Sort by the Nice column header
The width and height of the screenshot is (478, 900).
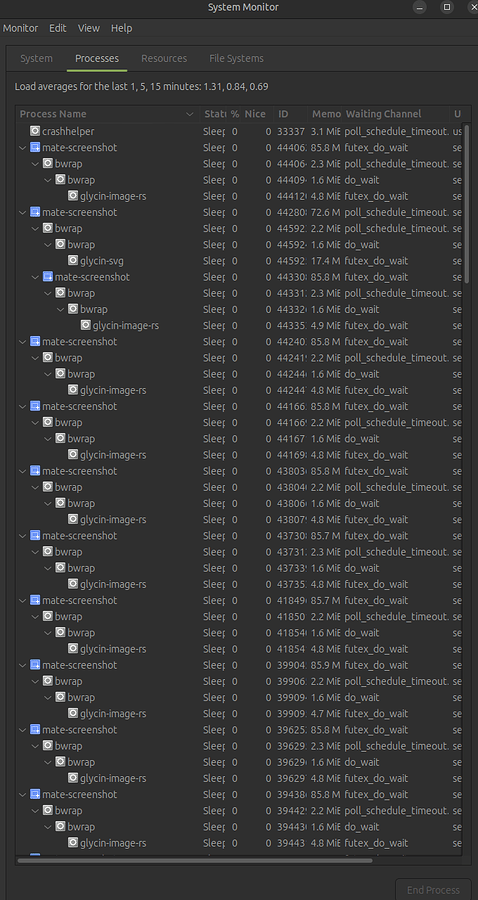257,114
